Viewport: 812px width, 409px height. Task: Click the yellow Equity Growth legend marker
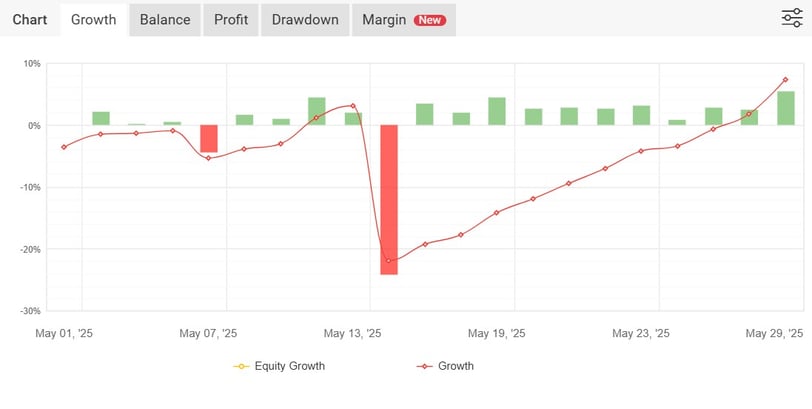(241, 367)
